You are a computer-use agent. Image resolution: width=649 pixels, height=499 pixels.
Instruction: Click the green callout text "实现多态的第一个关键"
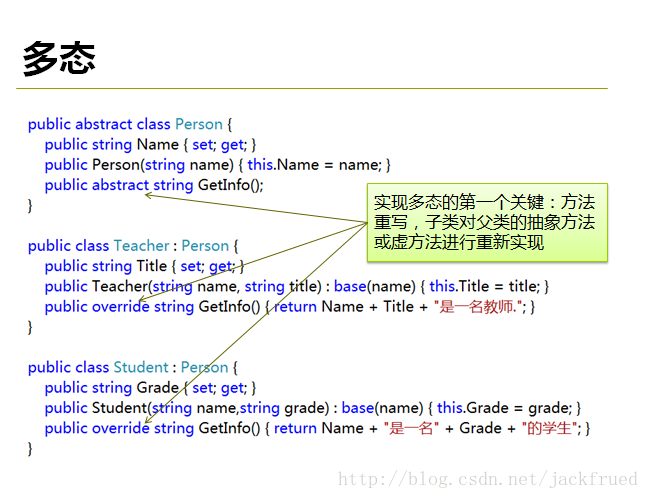(459, 202)
